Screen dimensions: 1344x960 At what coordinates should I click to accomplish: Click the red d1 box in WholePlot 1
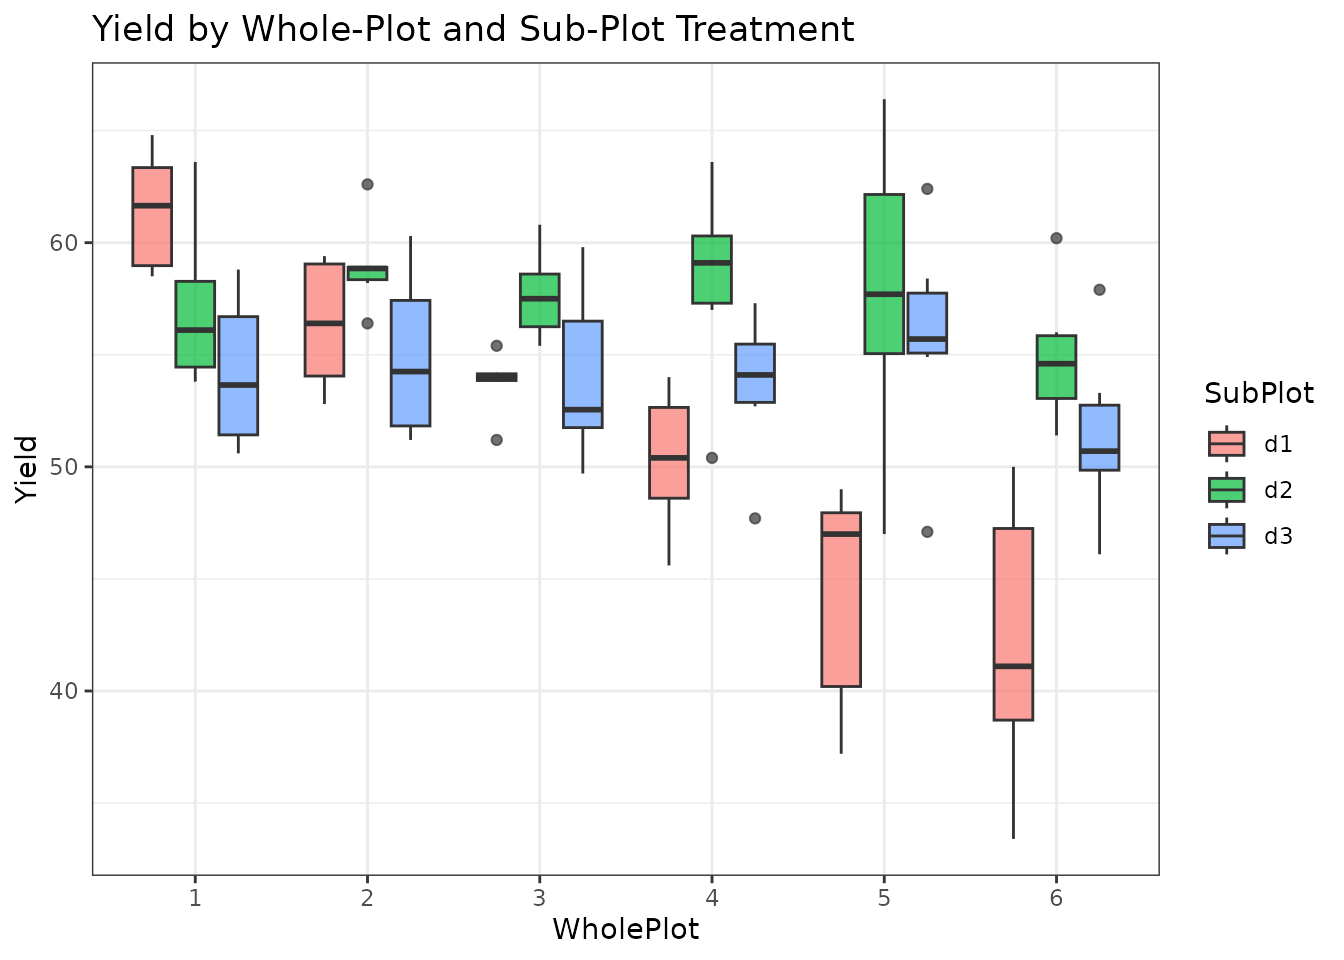pyautogui.click(x=152, y=216)
